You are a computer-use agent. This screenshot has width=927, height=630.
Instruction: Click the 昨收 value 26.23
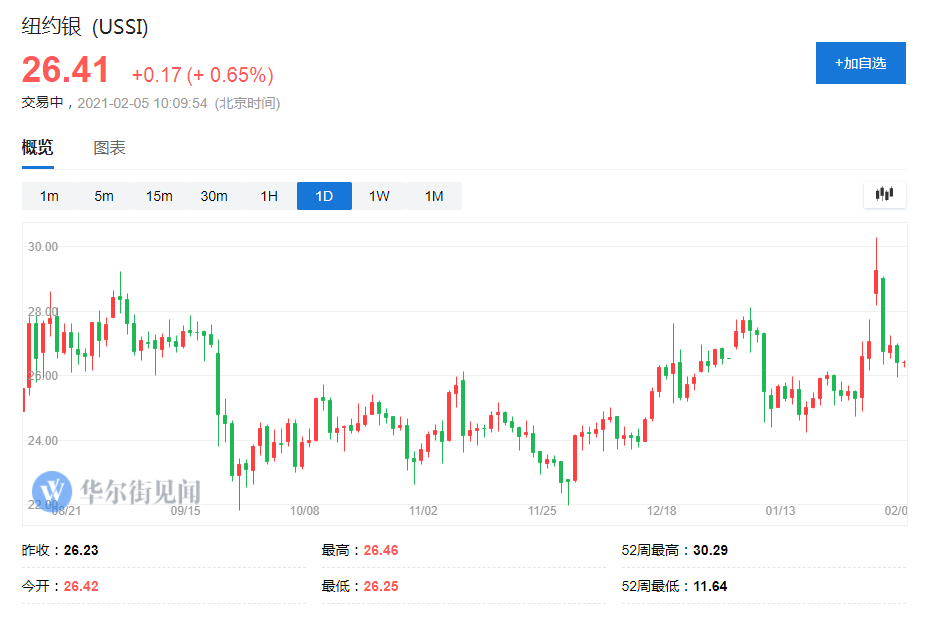click(x=81, y=550)
